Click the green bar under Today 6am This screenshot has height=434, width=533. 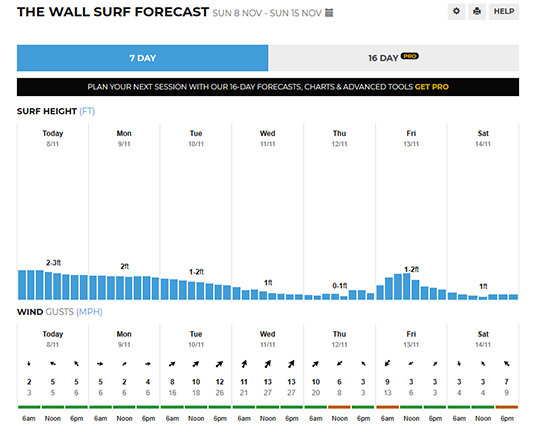pyautogui.click(x=29, y=407)
